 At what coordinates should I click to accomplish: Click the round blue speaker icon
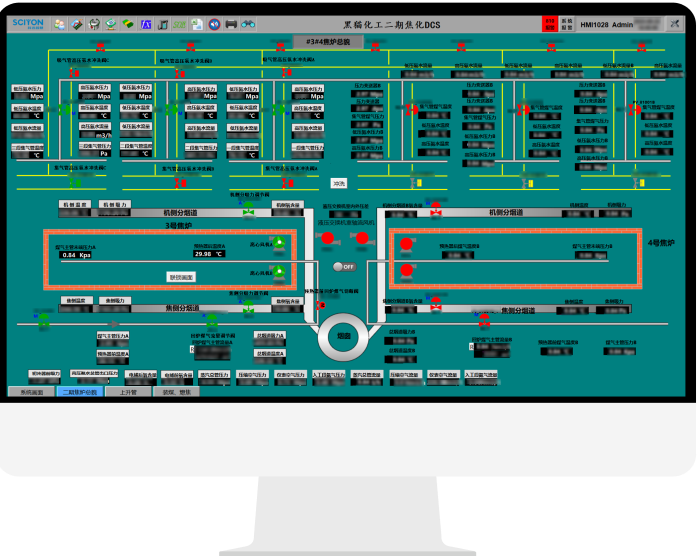(x=214, y=24)
